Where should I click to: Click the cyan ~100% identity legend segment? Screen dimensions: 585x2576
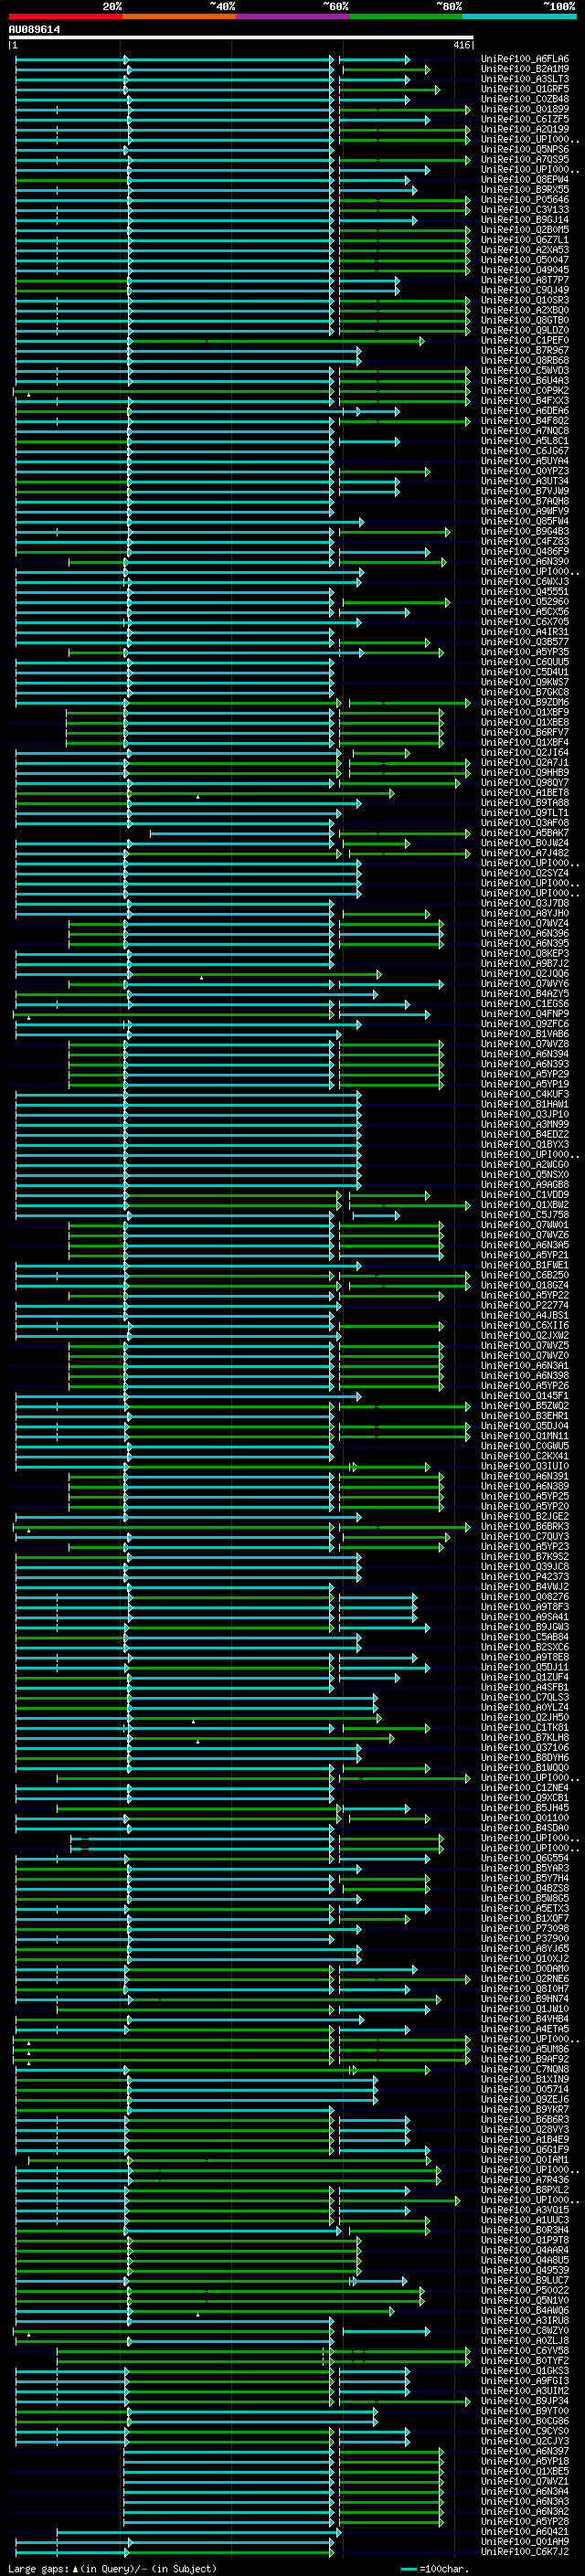tap(519, 16)
